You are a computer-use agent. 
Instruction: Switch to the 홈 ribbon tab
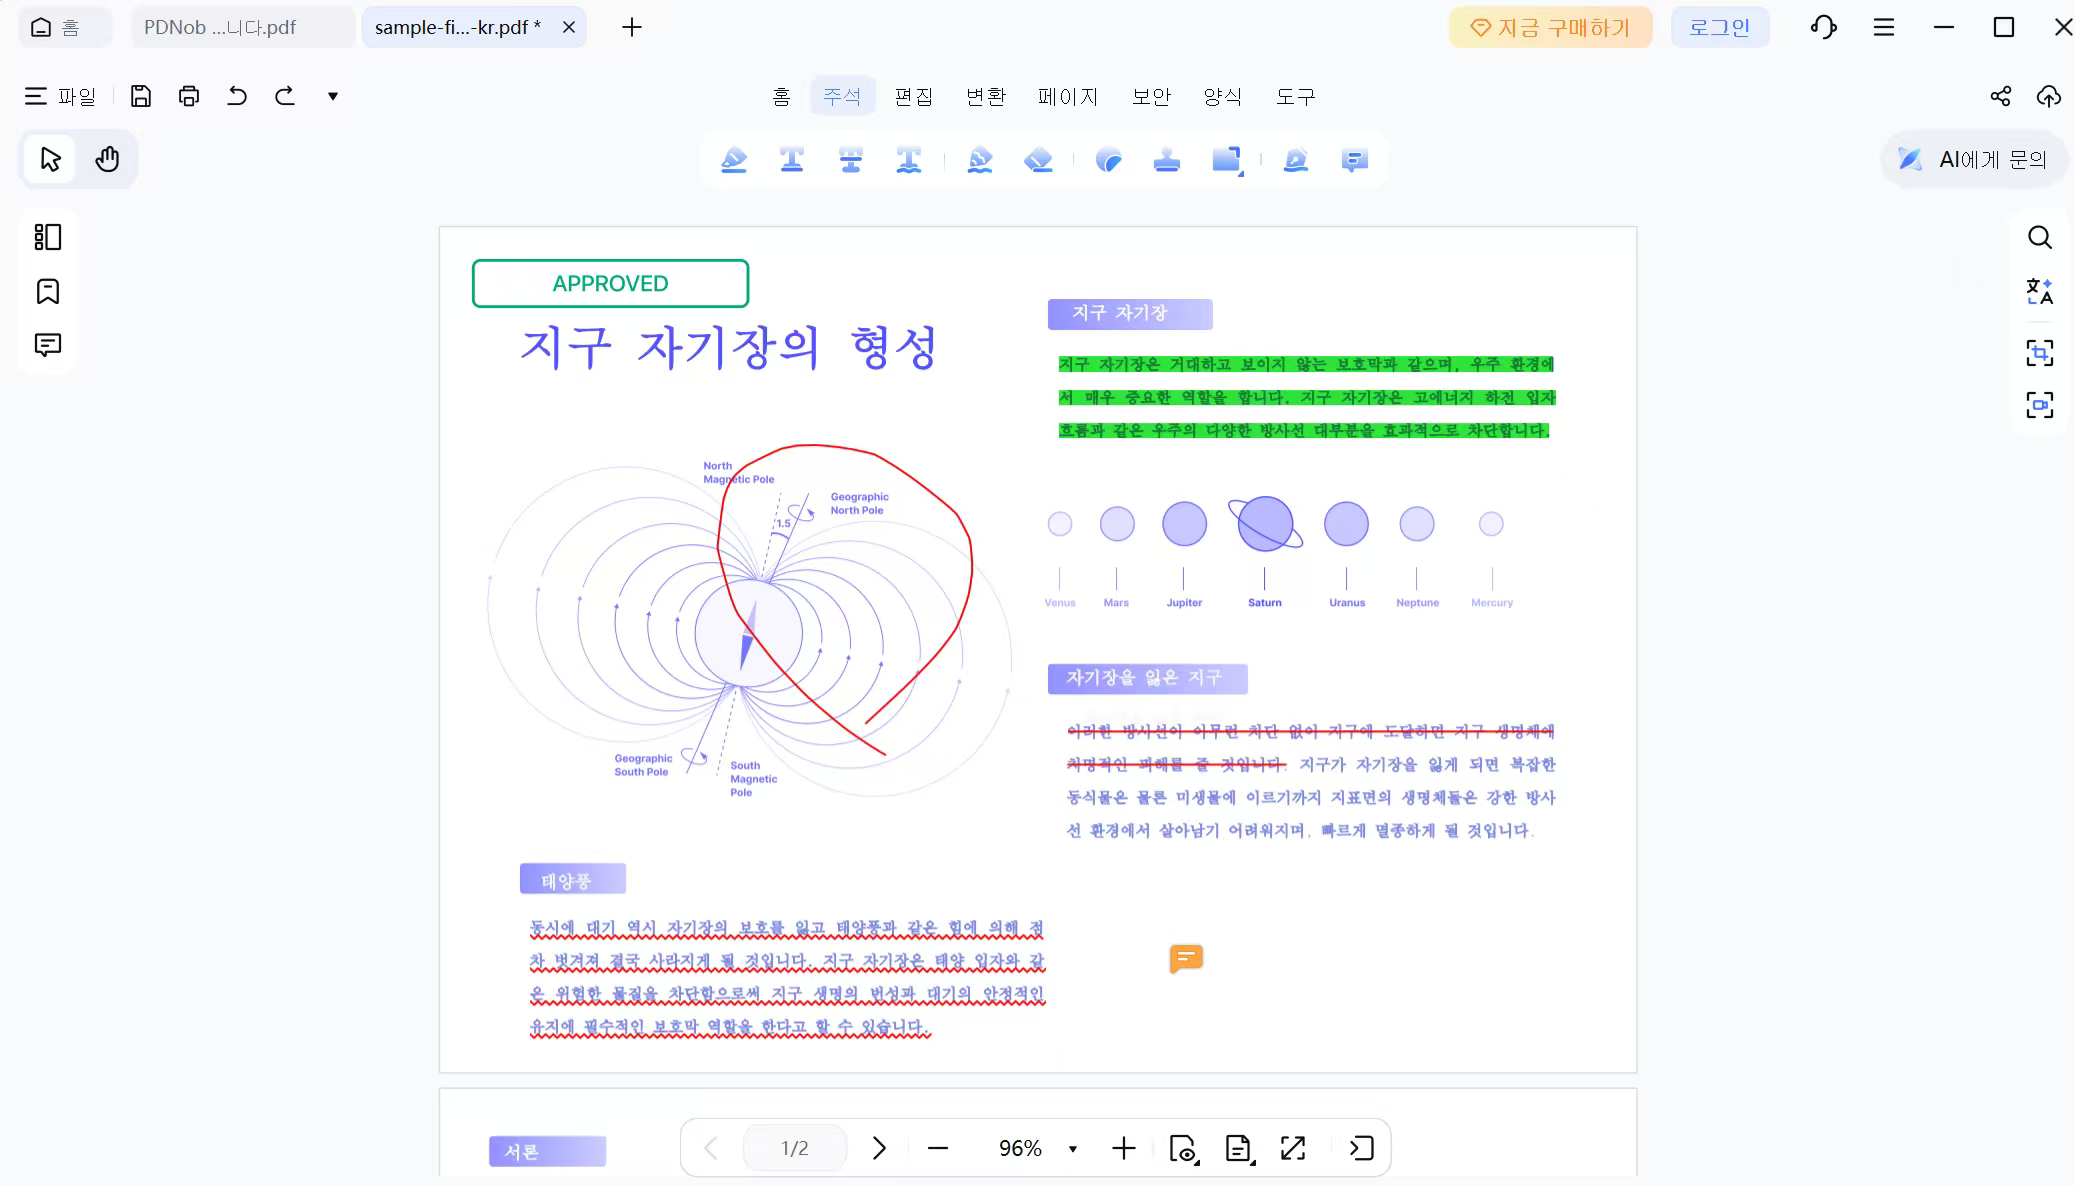pos(781,96)
